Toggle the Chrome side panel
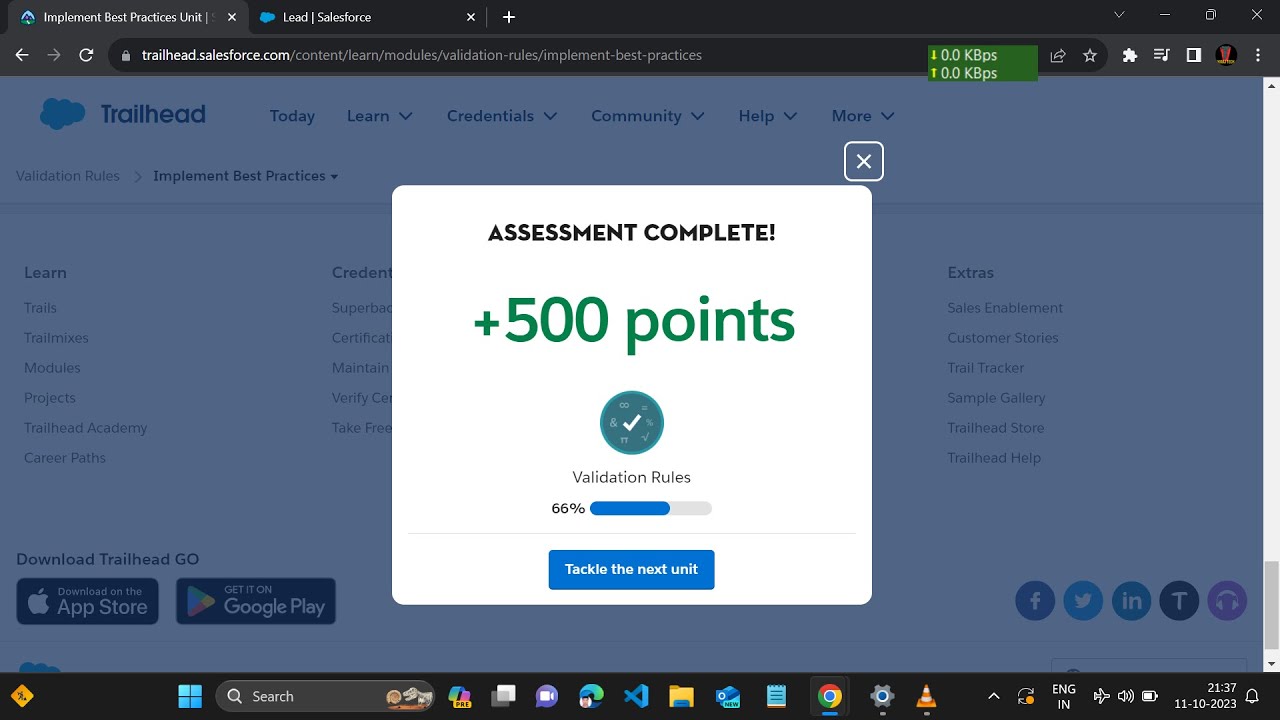 tap(1193, 56)
